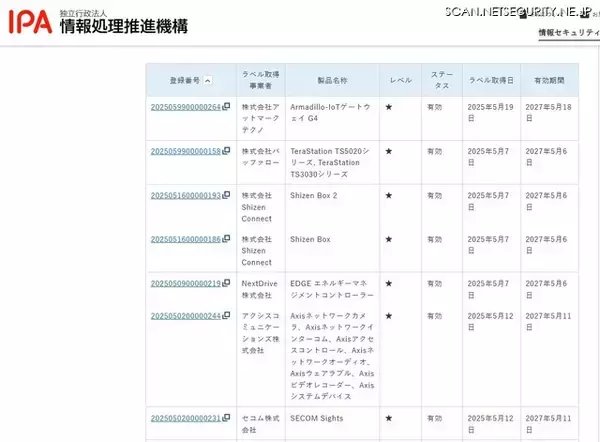Click external-link icon beside 2025059900000158
This screenshot has height=442, width=600.
click(227, 152)
